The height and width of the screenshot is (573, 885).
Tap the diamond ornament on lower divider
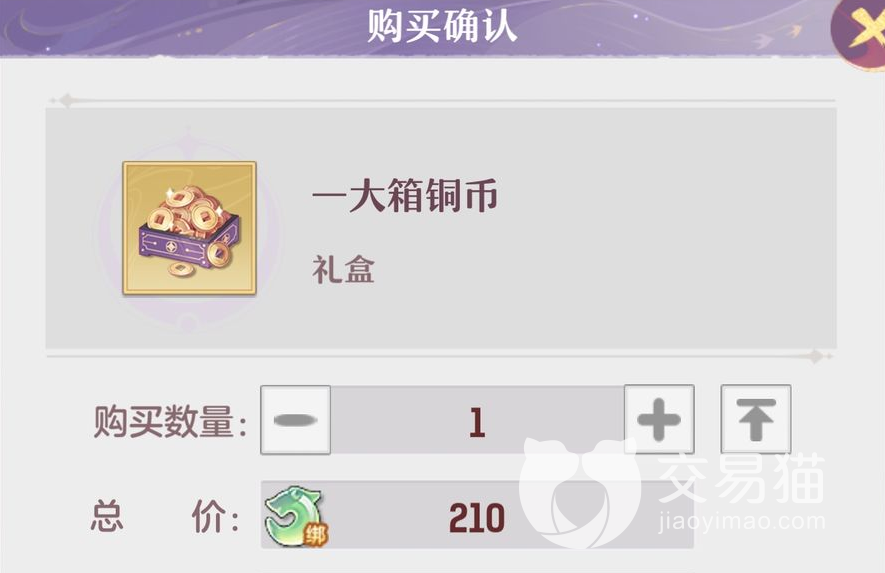point(815,356)
